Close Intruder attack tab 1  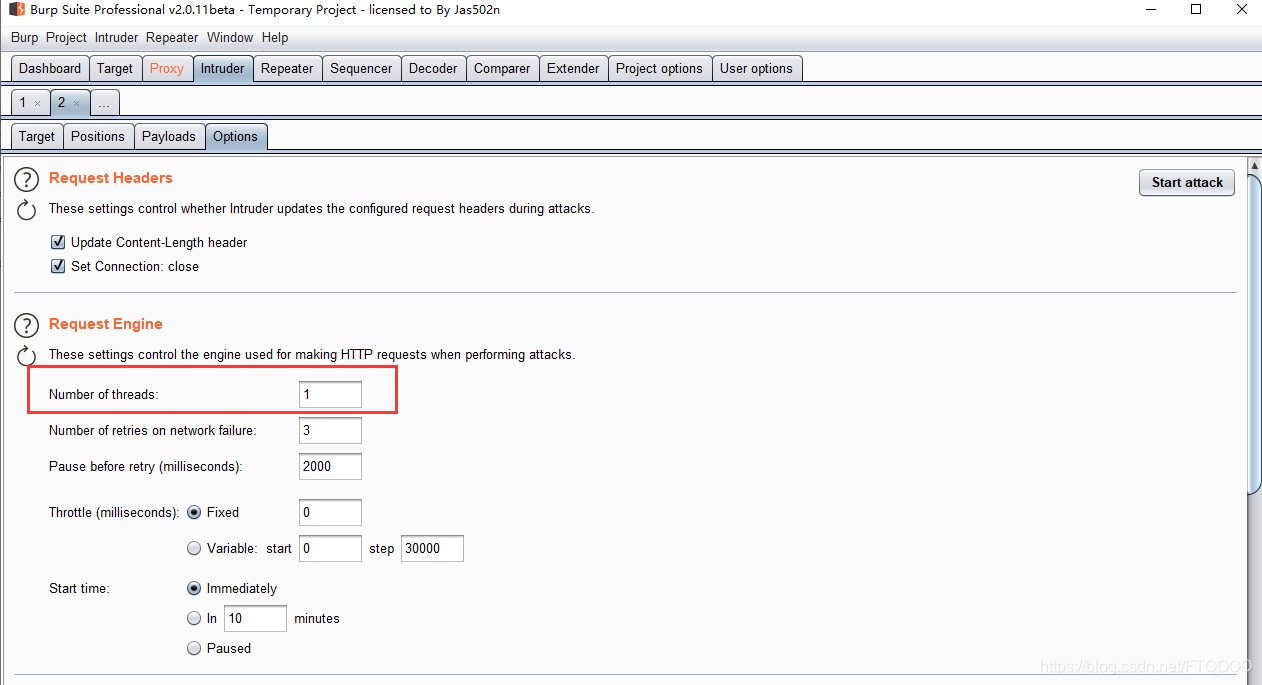pyautogui.click(x=37, y=103)
